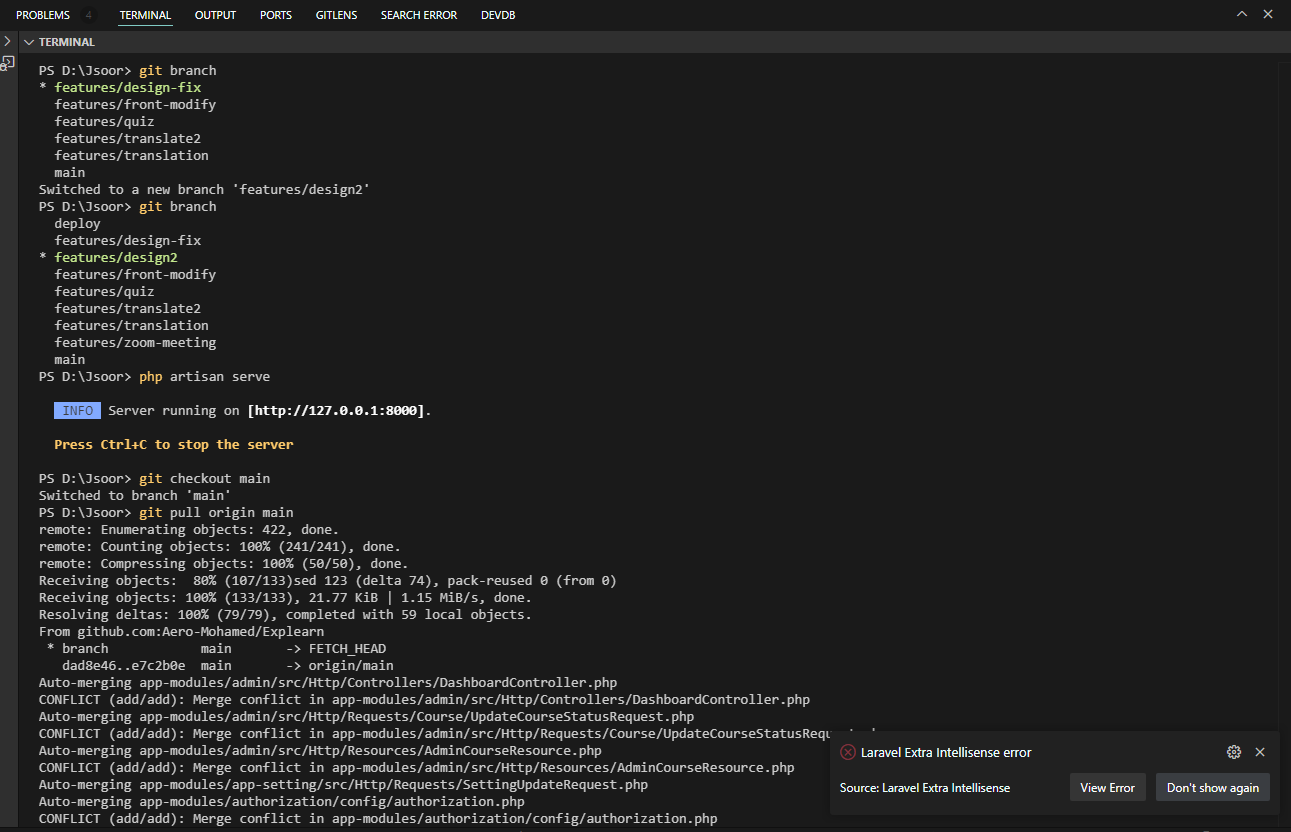The image size is (1291, 832).
Task: Click the Problems count badge showing 4
Action: (x=88, y=15)
